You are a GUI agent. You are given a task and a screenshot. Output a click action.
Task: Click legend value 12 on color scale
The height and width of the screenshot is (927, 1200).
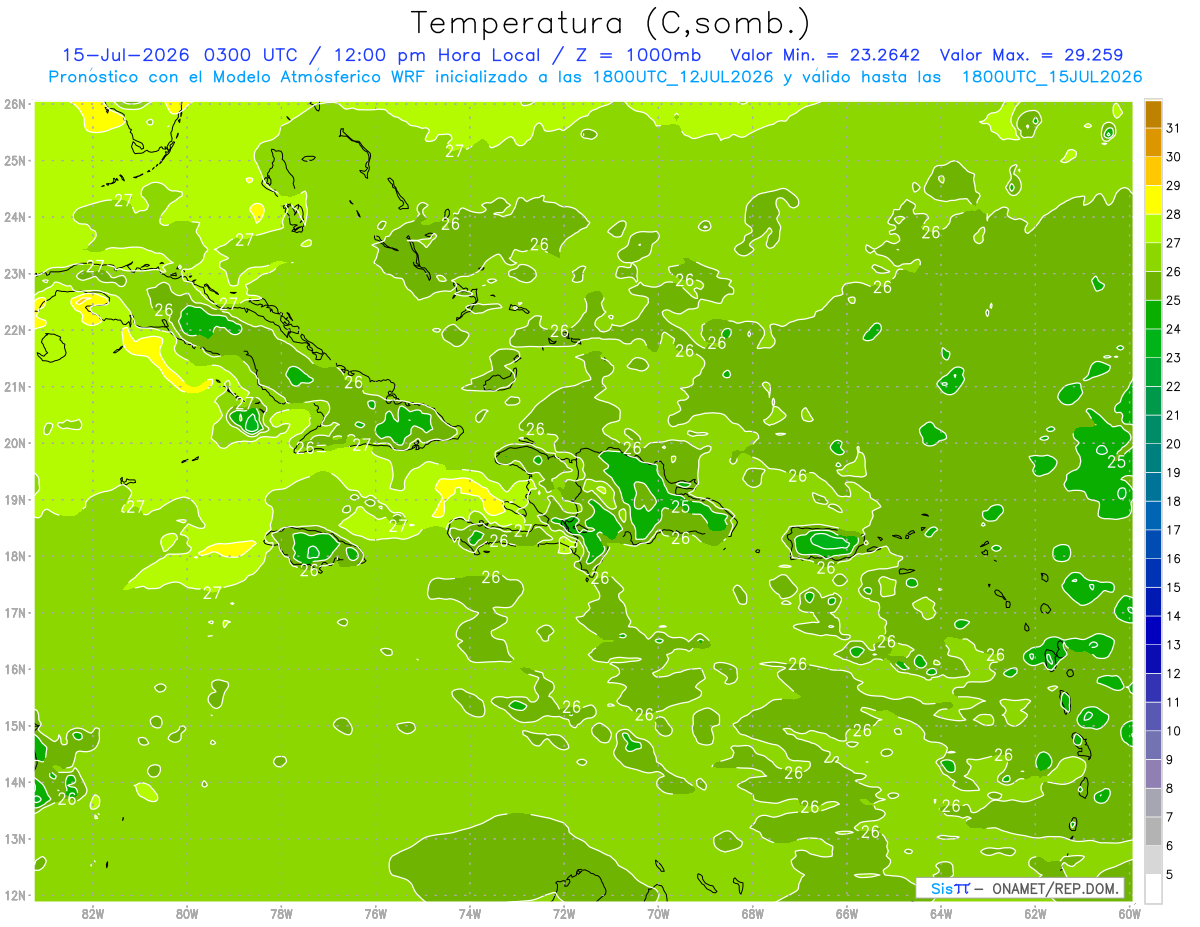click(x=1173, y=674)
